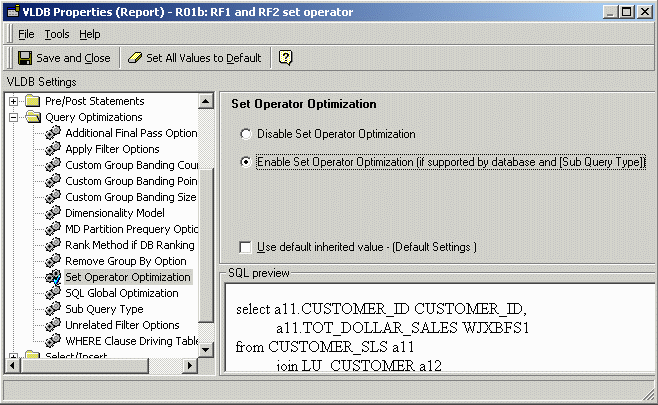Maximize the VLDB Properties window
This screenshot has width=658, height=405.
point(627,12)
